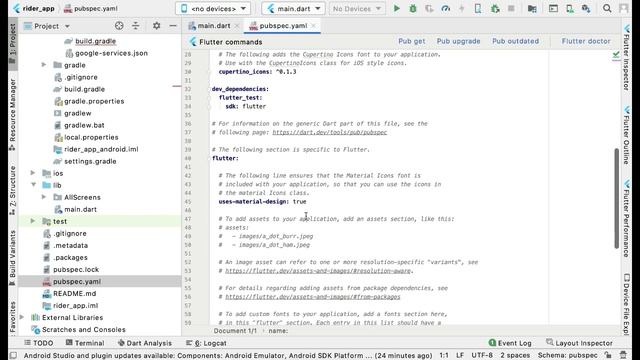The width and height of the screenshot is (640, 360).
Task: Open the No Devices dropdown
Action: pos(357,9)
